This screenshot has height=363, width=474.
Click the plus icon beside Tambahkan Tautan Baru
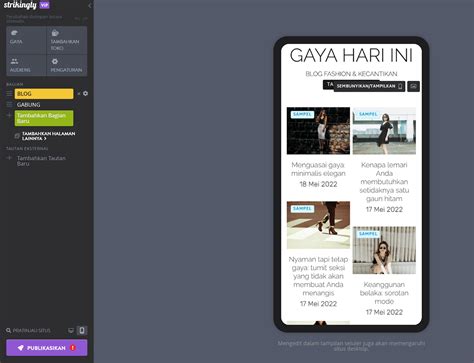click(x=9, y=158)
